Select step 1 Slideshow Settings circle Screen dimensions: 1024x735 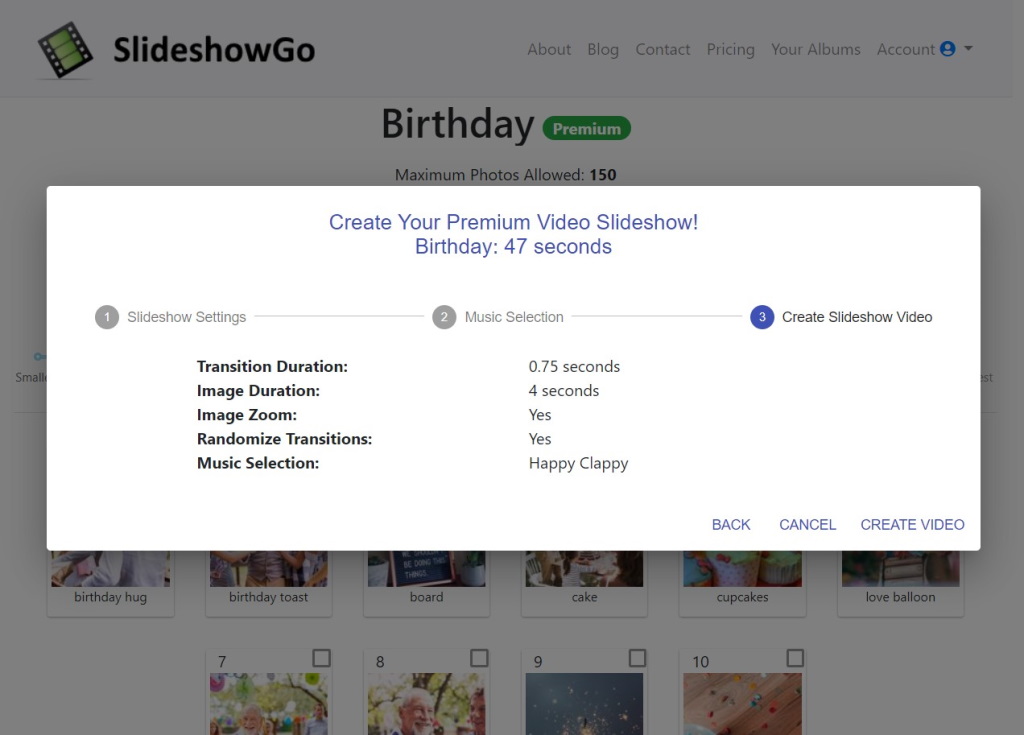107,317
